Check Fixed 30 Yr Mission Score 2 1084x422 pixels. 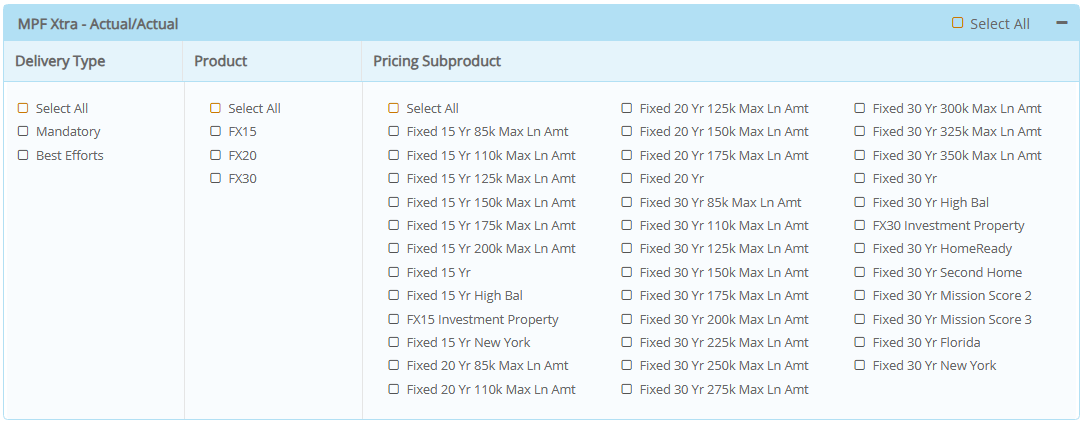[860, 295]
